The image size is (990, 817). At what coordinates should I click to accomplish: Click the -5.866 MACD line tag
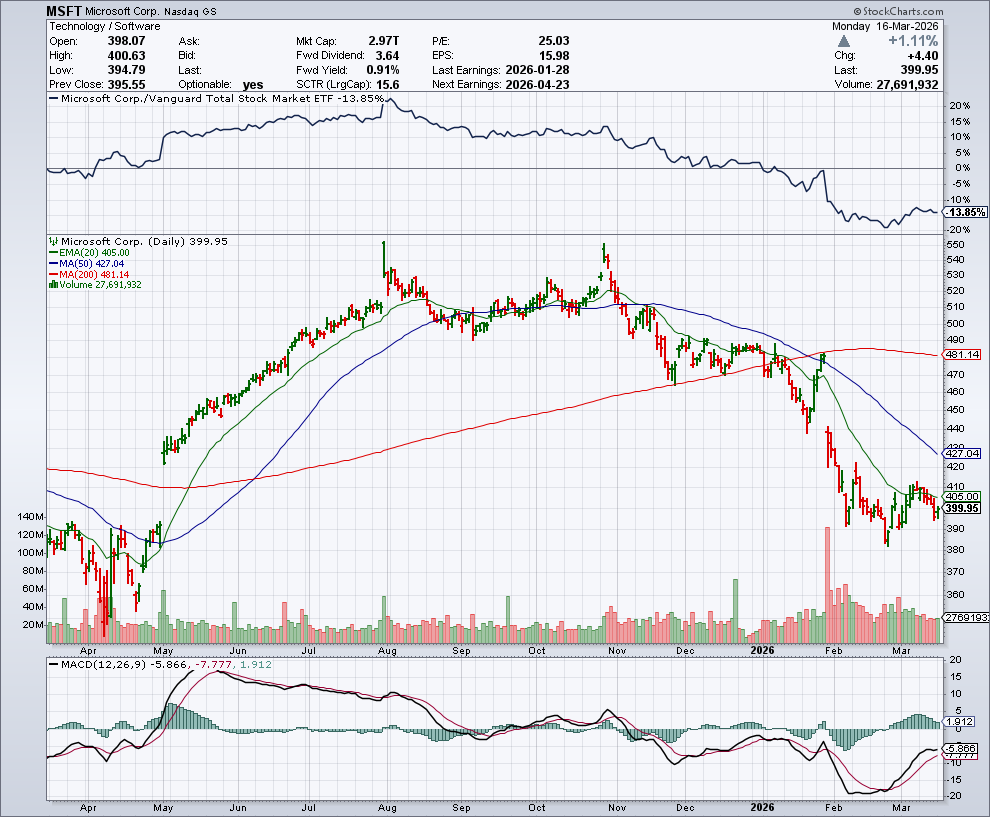[962, 749]
